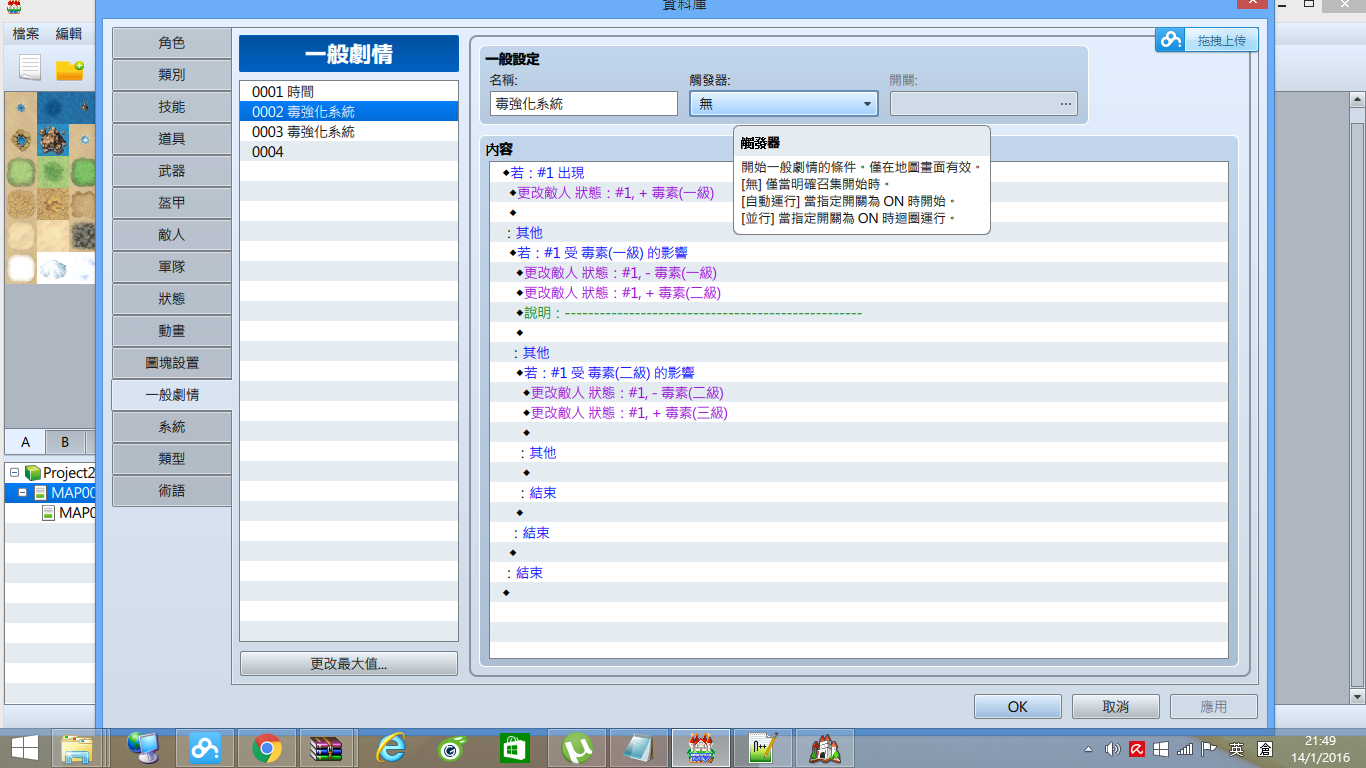Select the 狀態 tab
The height and width of the screenshot is (768, 1366).
(x=171, y=299)
